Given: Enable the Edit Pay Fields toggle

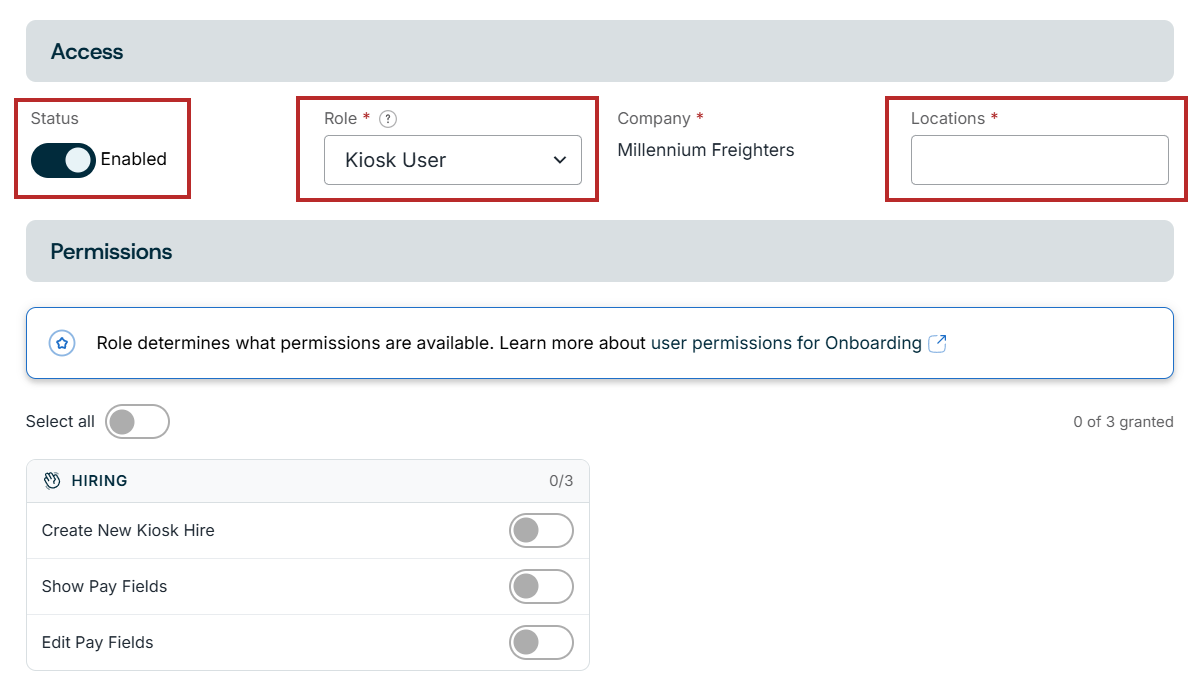Looking at the screenshot, I should 541,643.
